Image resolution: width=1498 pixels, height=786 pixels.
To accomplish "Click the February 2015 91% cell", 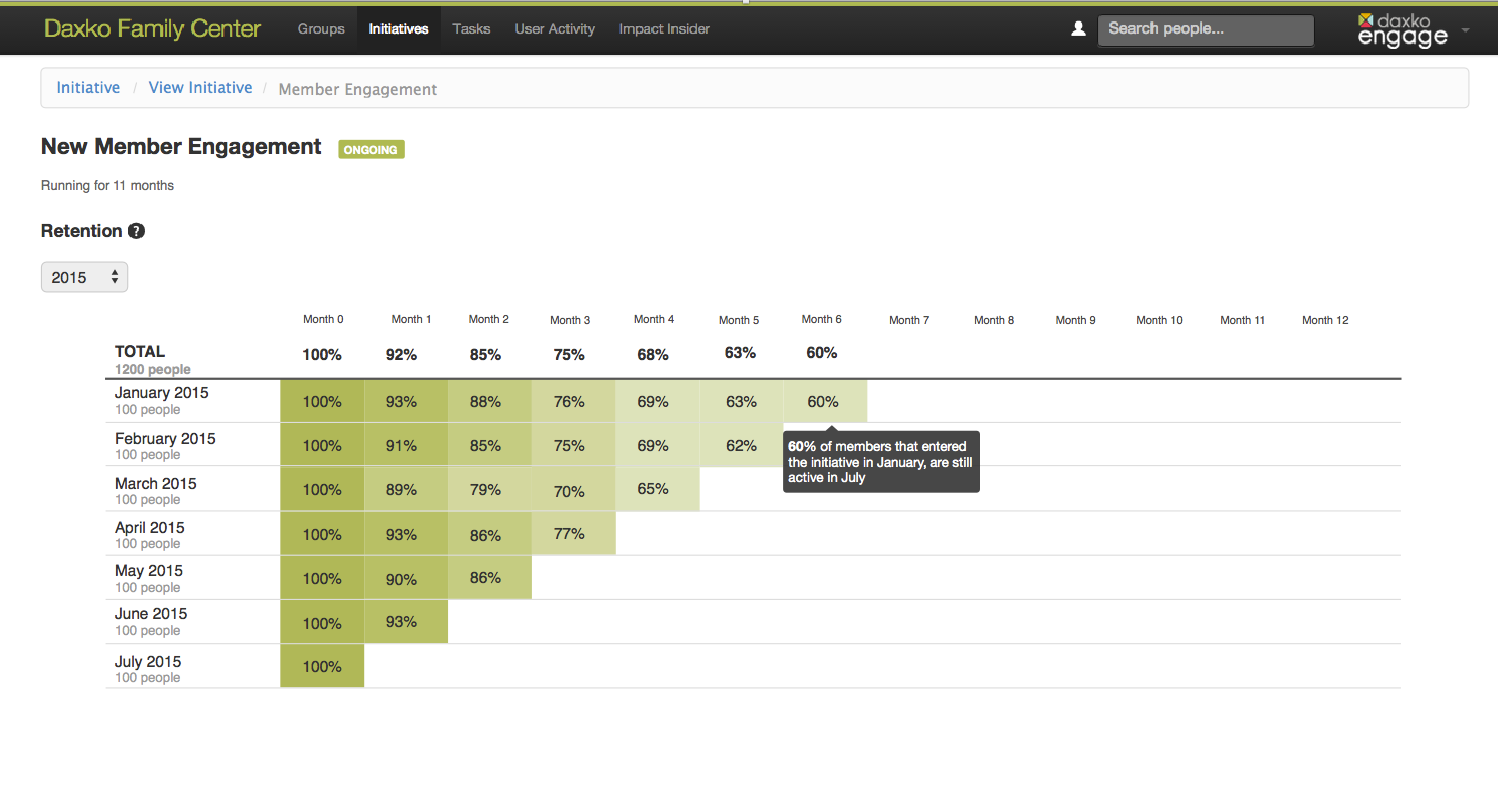I will point(406,445).
